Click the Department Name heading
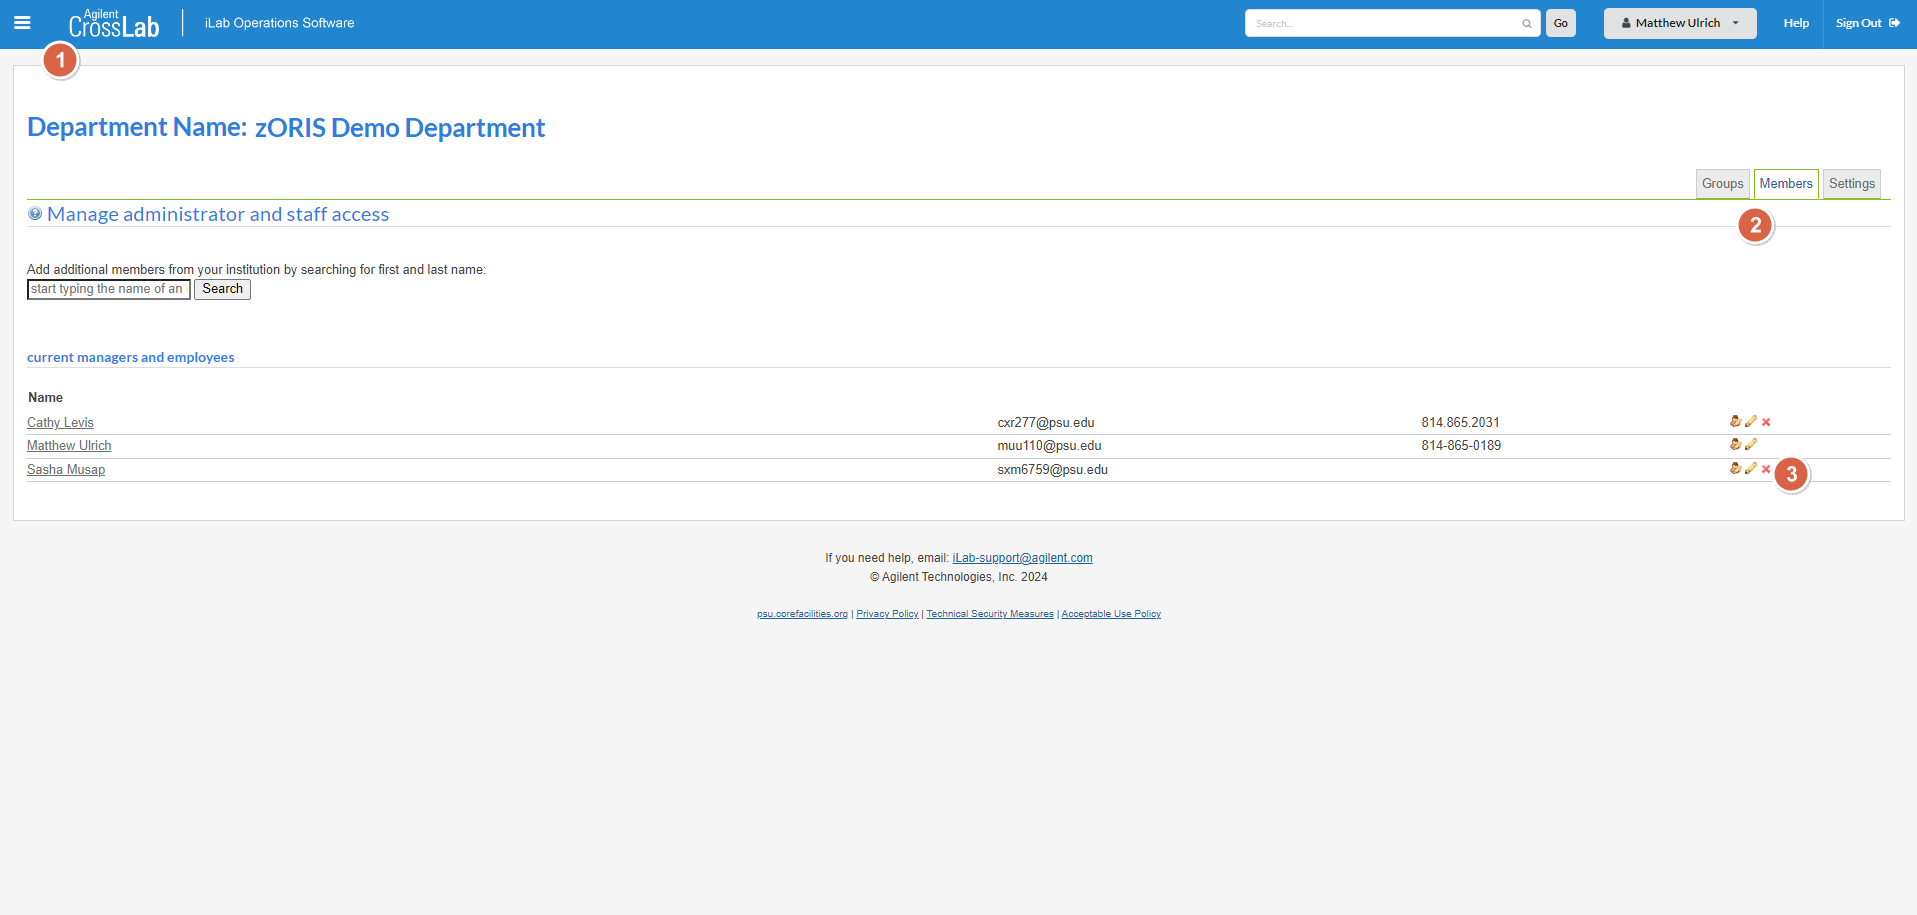The width and height of the screenshot is (1917, 915). tap(286, 128)
